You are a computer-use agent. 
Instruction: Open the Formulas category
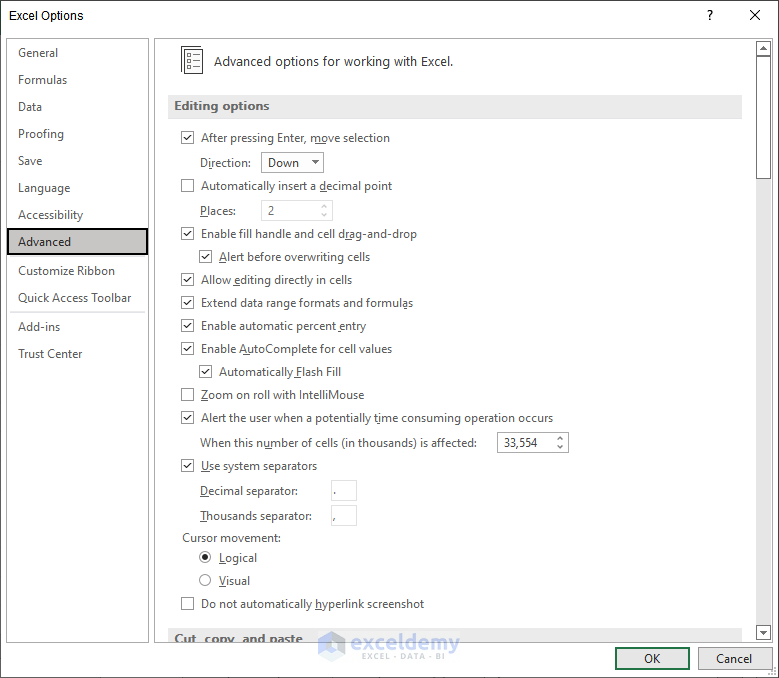tap(43, 79)
